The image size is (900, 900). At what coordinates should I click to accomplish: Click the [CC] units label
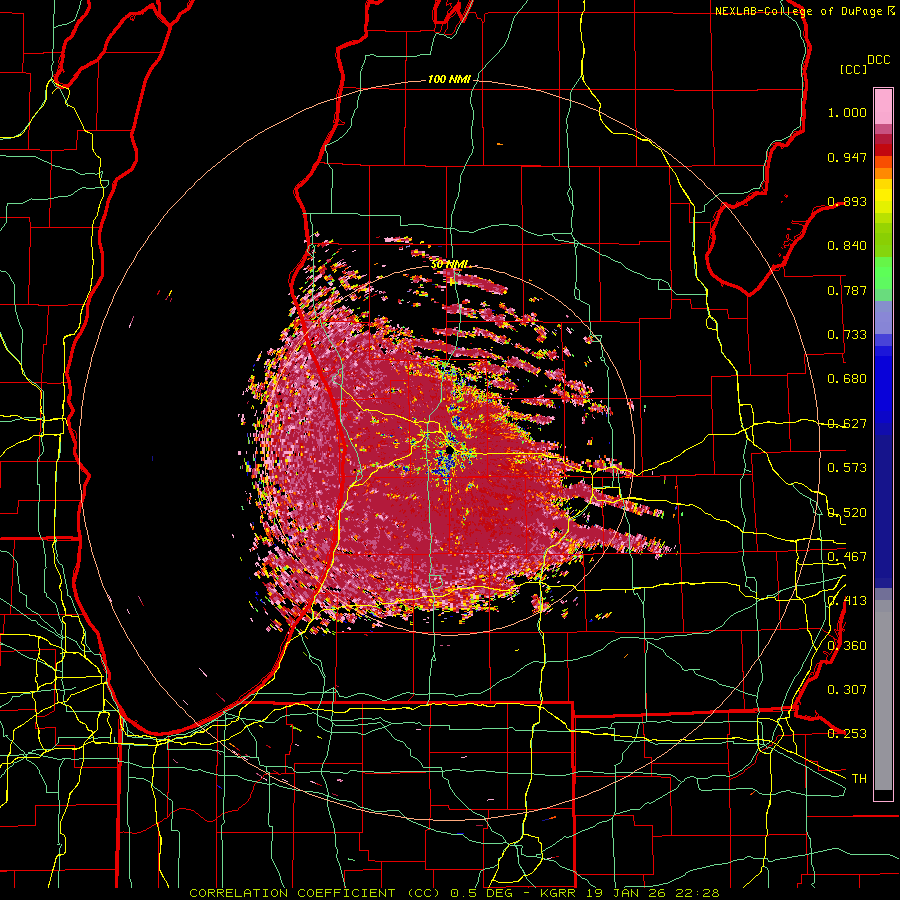(853, 69)
